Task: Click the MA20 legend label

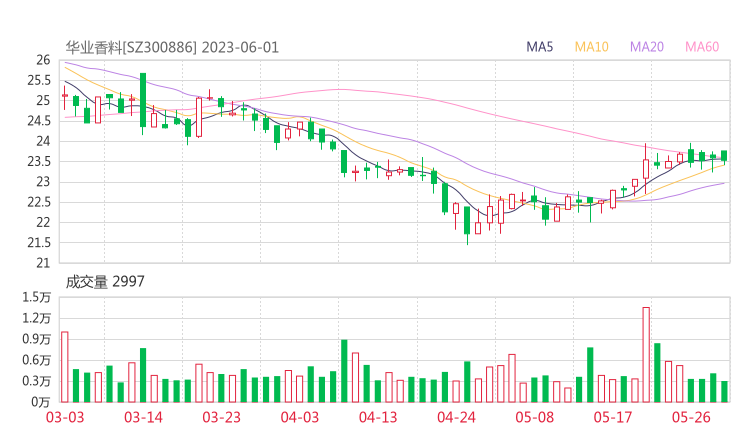Action: coord(647,47)
